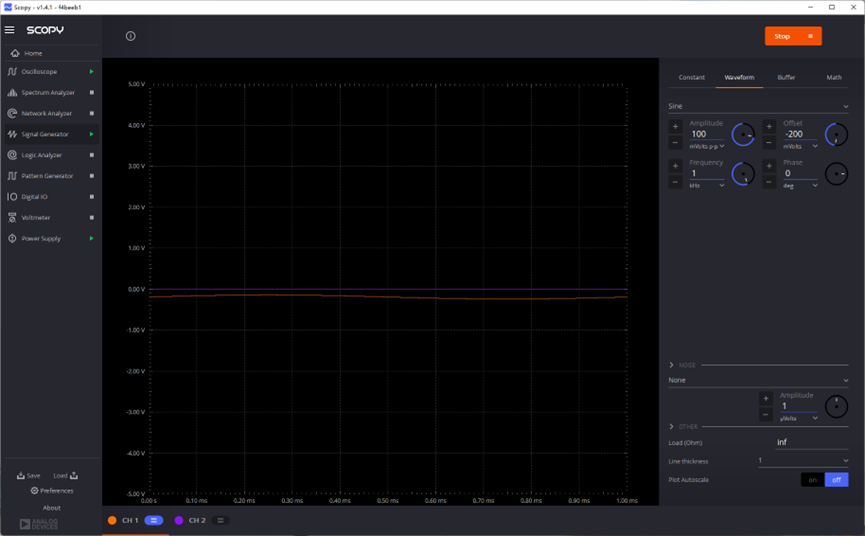Increase Phase with the plus button

point(769,165)
